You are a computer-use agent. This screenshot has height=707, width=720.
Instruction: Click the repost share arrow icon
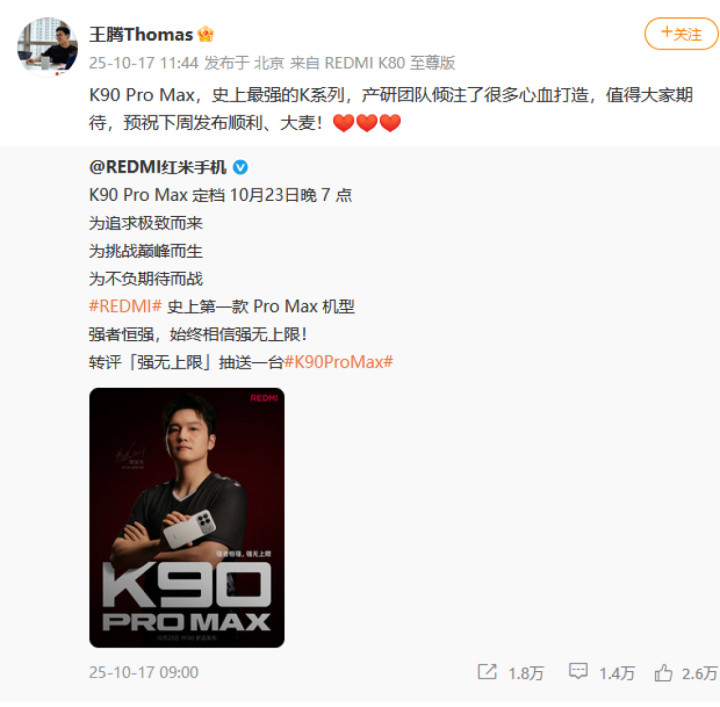pos(487,672)
